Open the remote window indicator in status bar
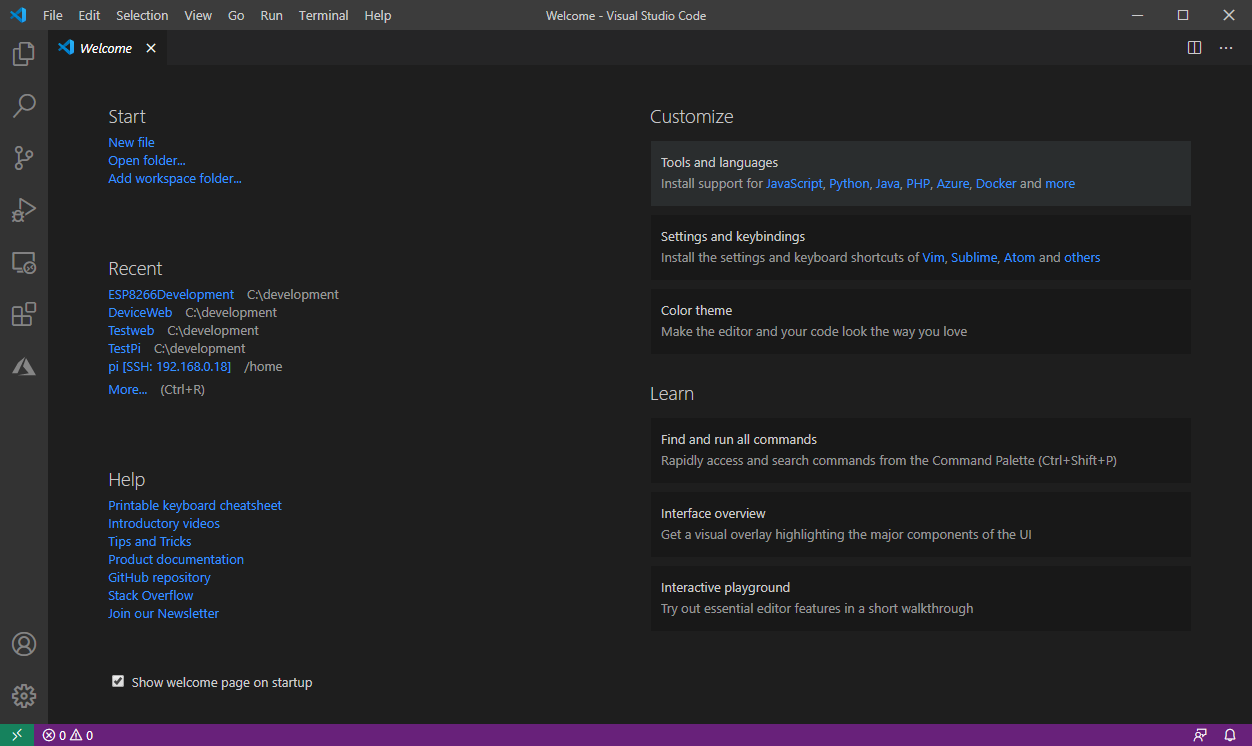 17,735
